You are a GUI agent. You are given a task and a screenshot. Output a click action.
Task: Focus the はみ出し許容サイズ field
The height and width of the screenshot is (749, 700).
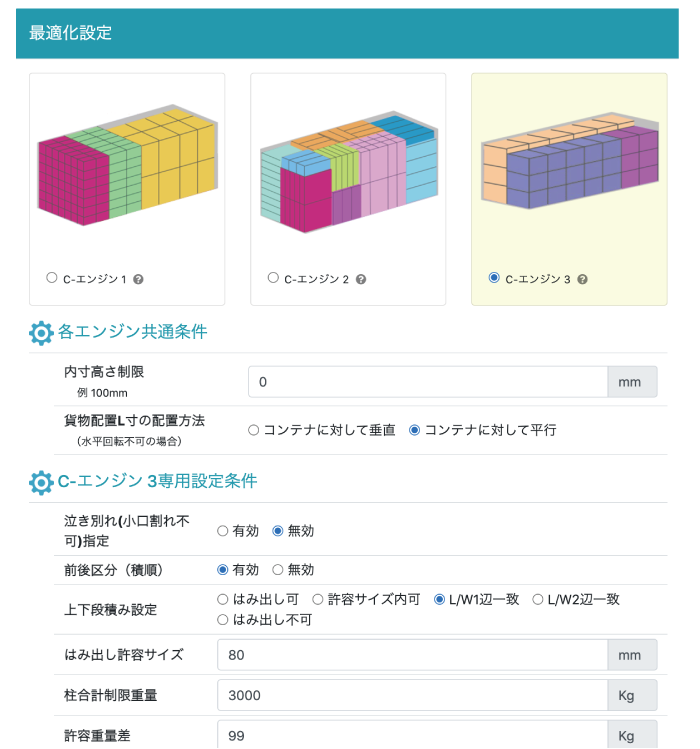click(411, 655)
